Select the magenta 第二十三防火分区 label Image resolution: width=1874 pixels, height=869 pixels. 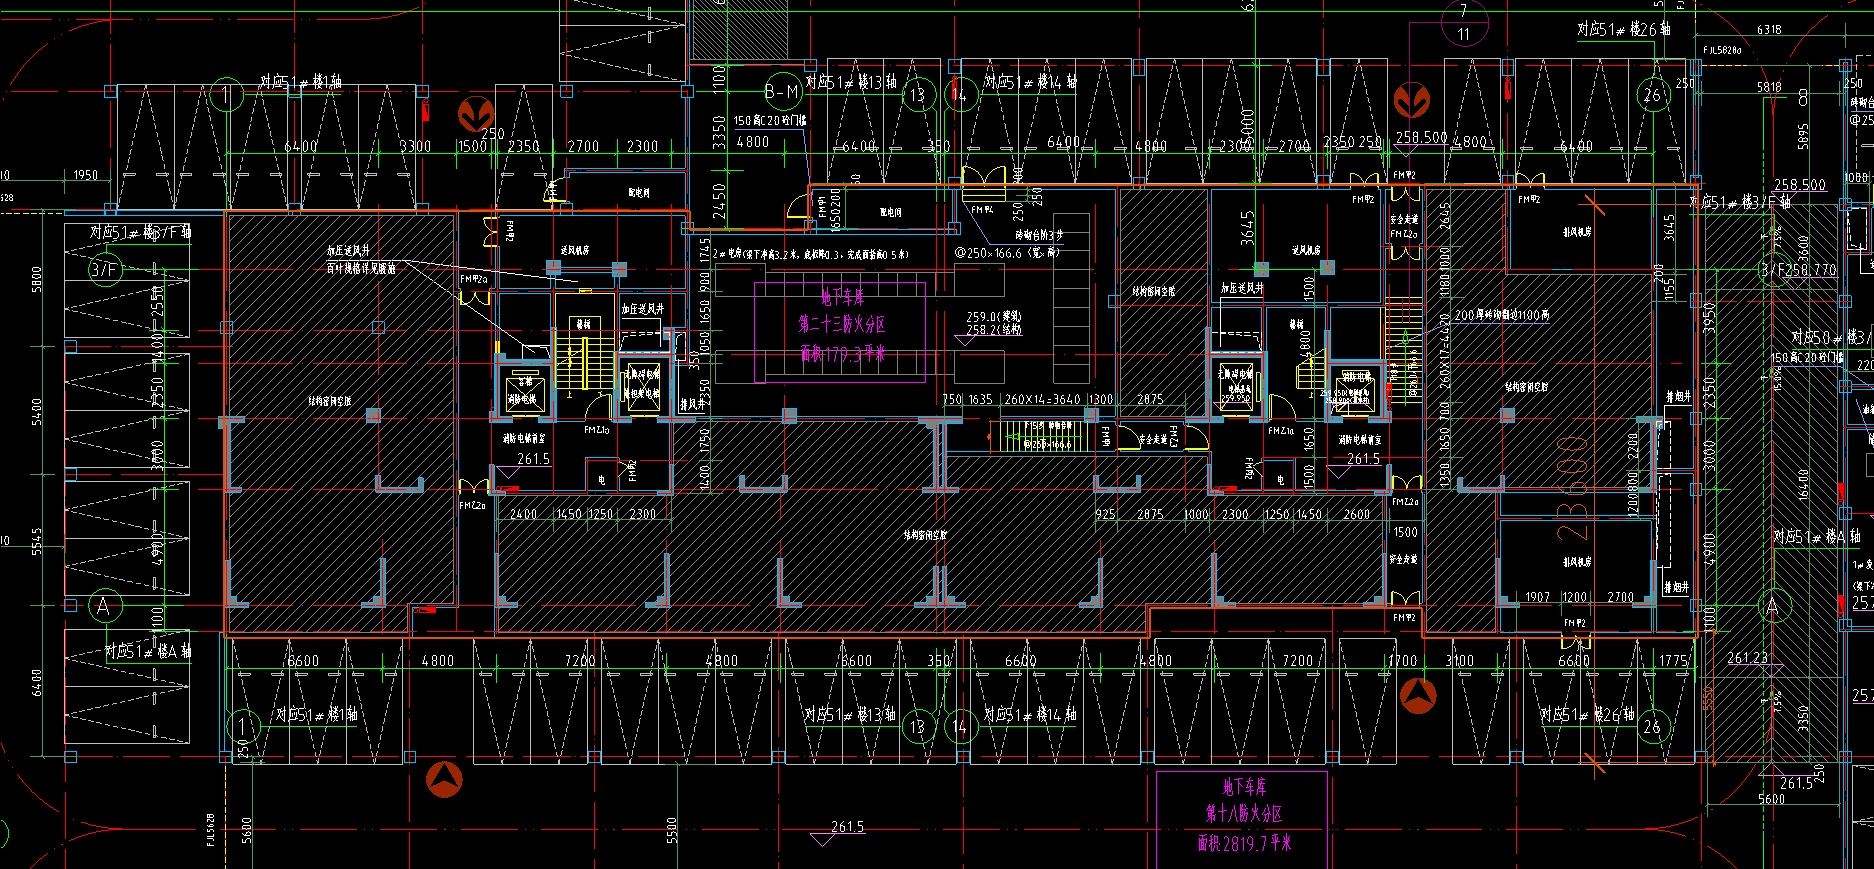pos(842,325)
